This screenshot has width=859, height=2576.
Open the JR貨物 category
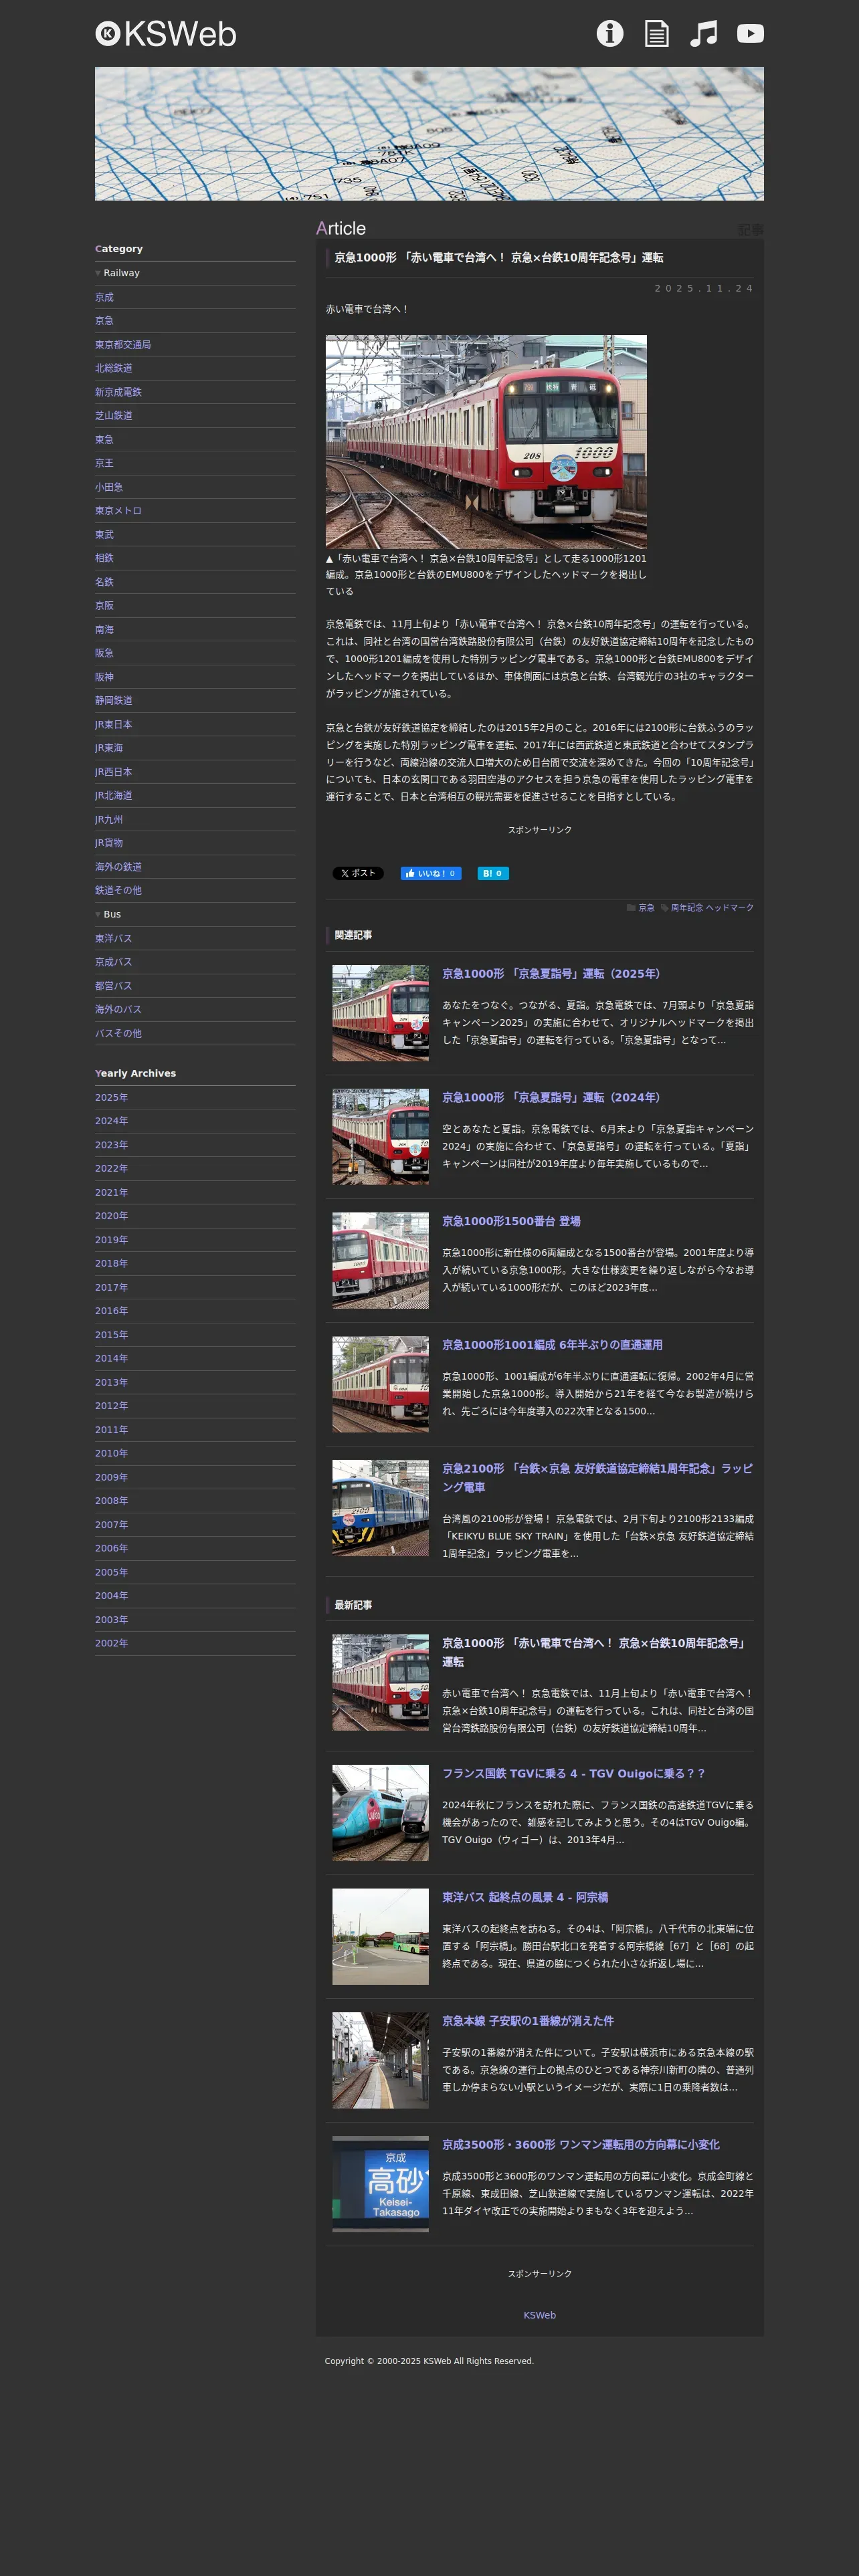pyautogui.click(x=109, y=842)
